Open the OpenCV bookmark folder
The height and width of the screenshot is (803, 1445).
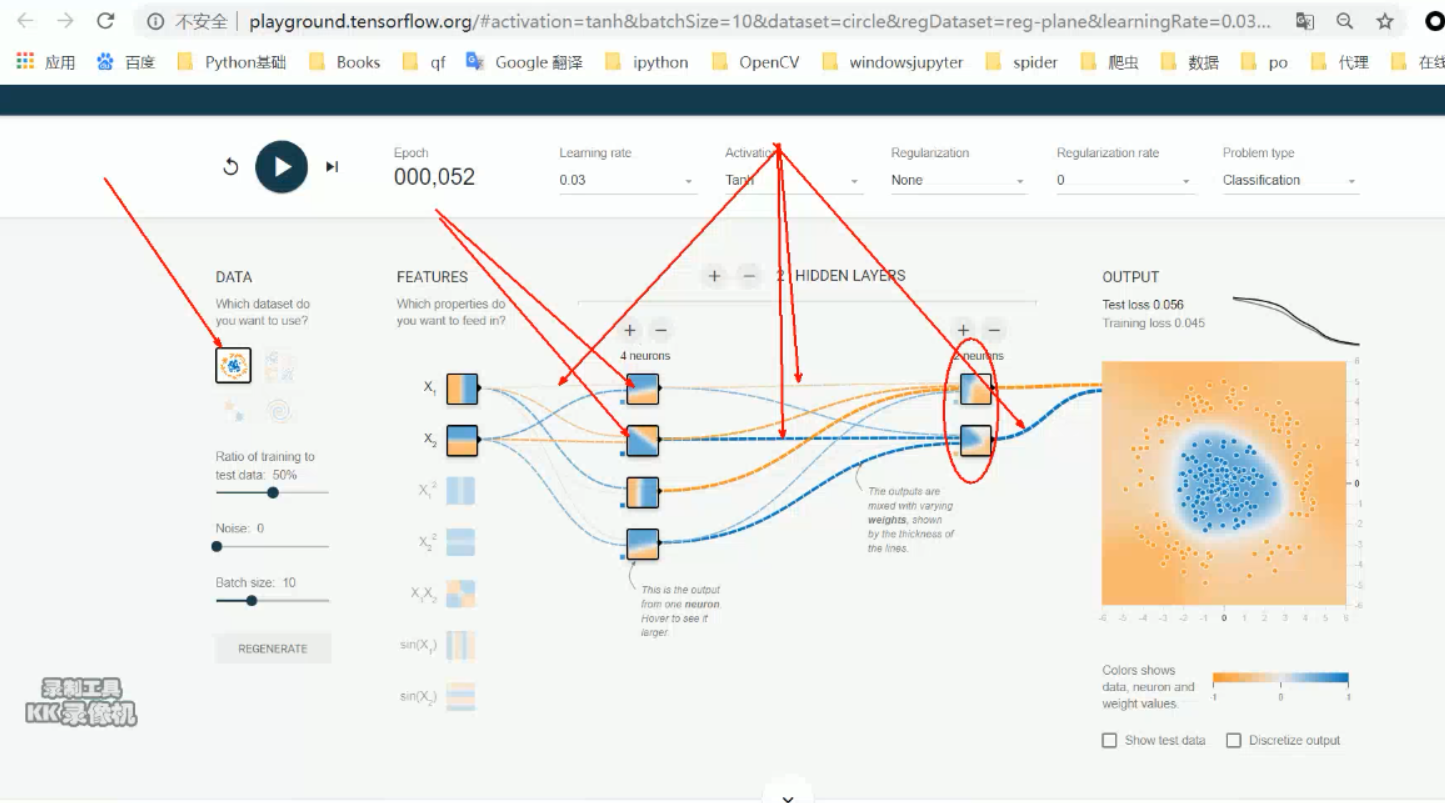756,62
